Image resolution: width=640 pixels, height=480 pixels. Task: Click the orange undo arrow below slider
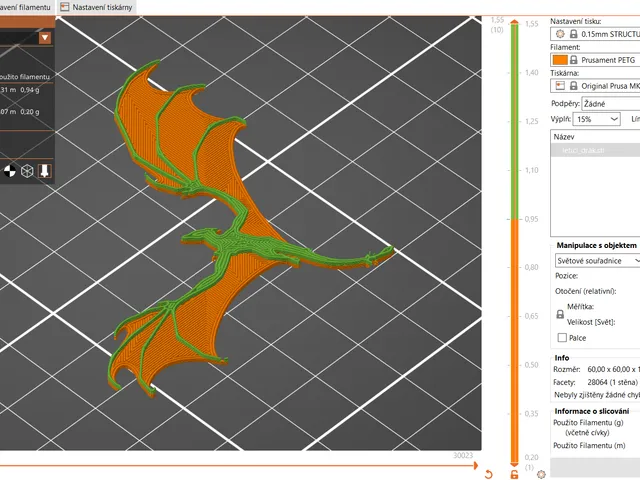pos(489,474)
